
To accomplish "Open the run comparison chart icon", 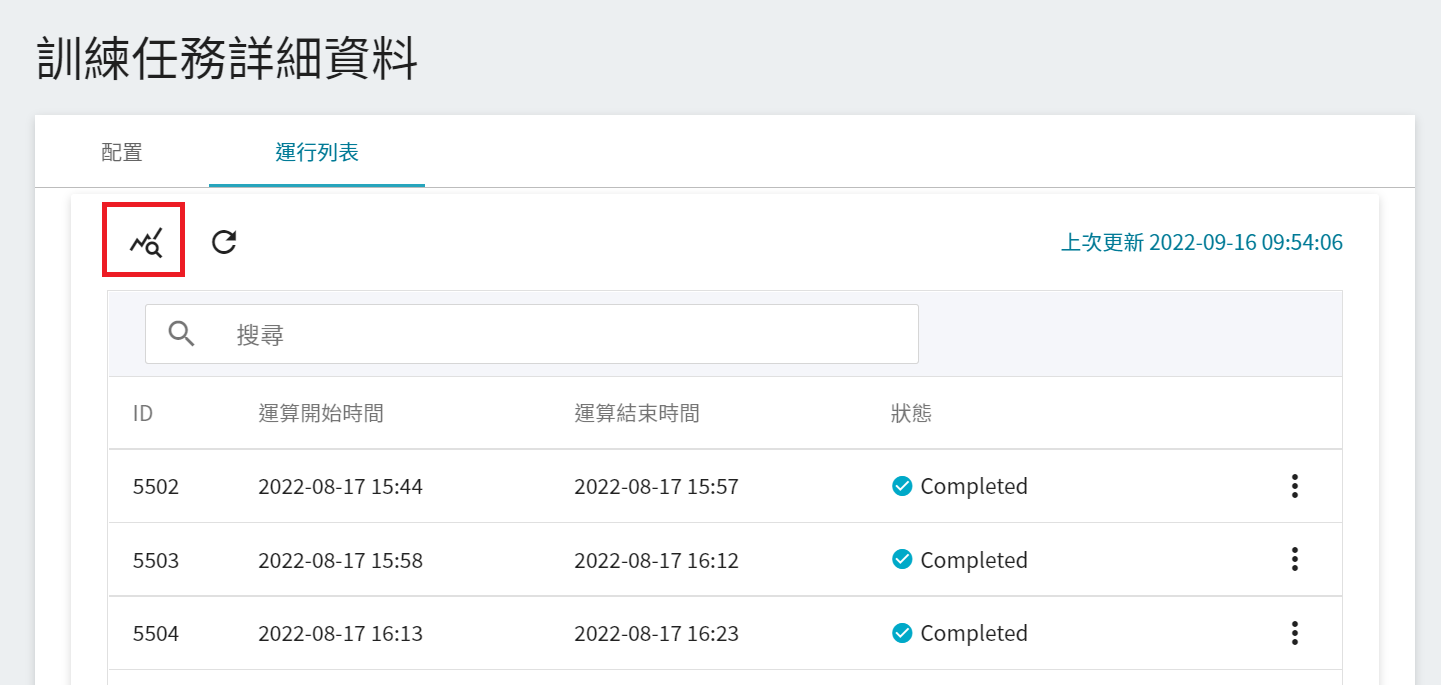I will click(x=144, y=241).
